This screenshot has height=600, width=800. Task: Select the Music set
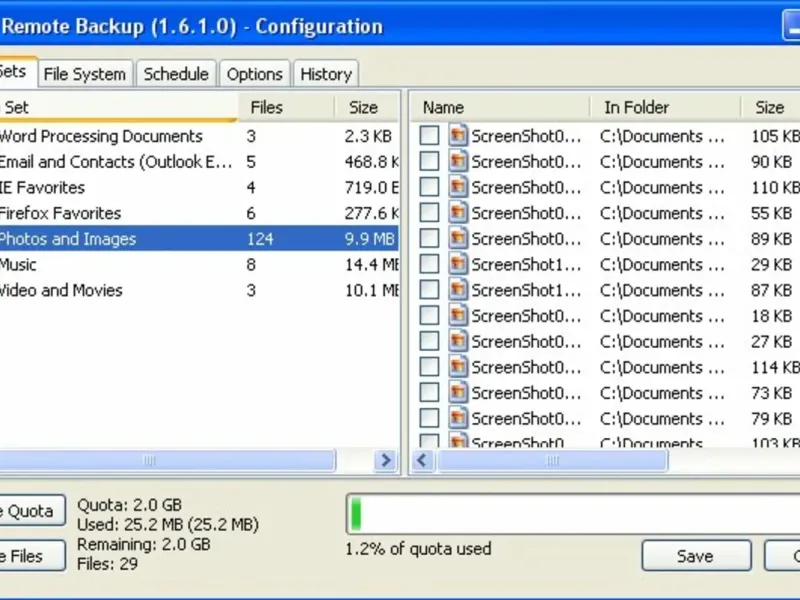tap(18, 264)
